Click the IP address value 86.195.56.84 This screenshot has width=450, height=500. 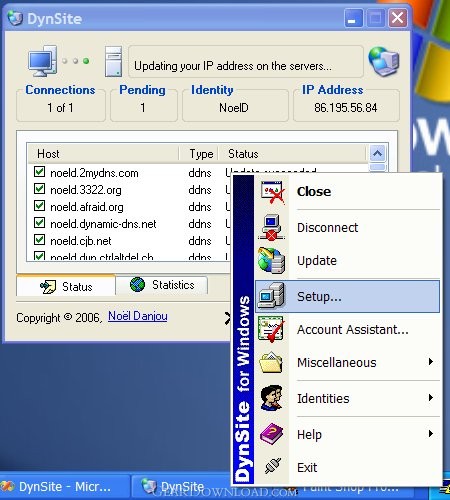coord(346,108)
